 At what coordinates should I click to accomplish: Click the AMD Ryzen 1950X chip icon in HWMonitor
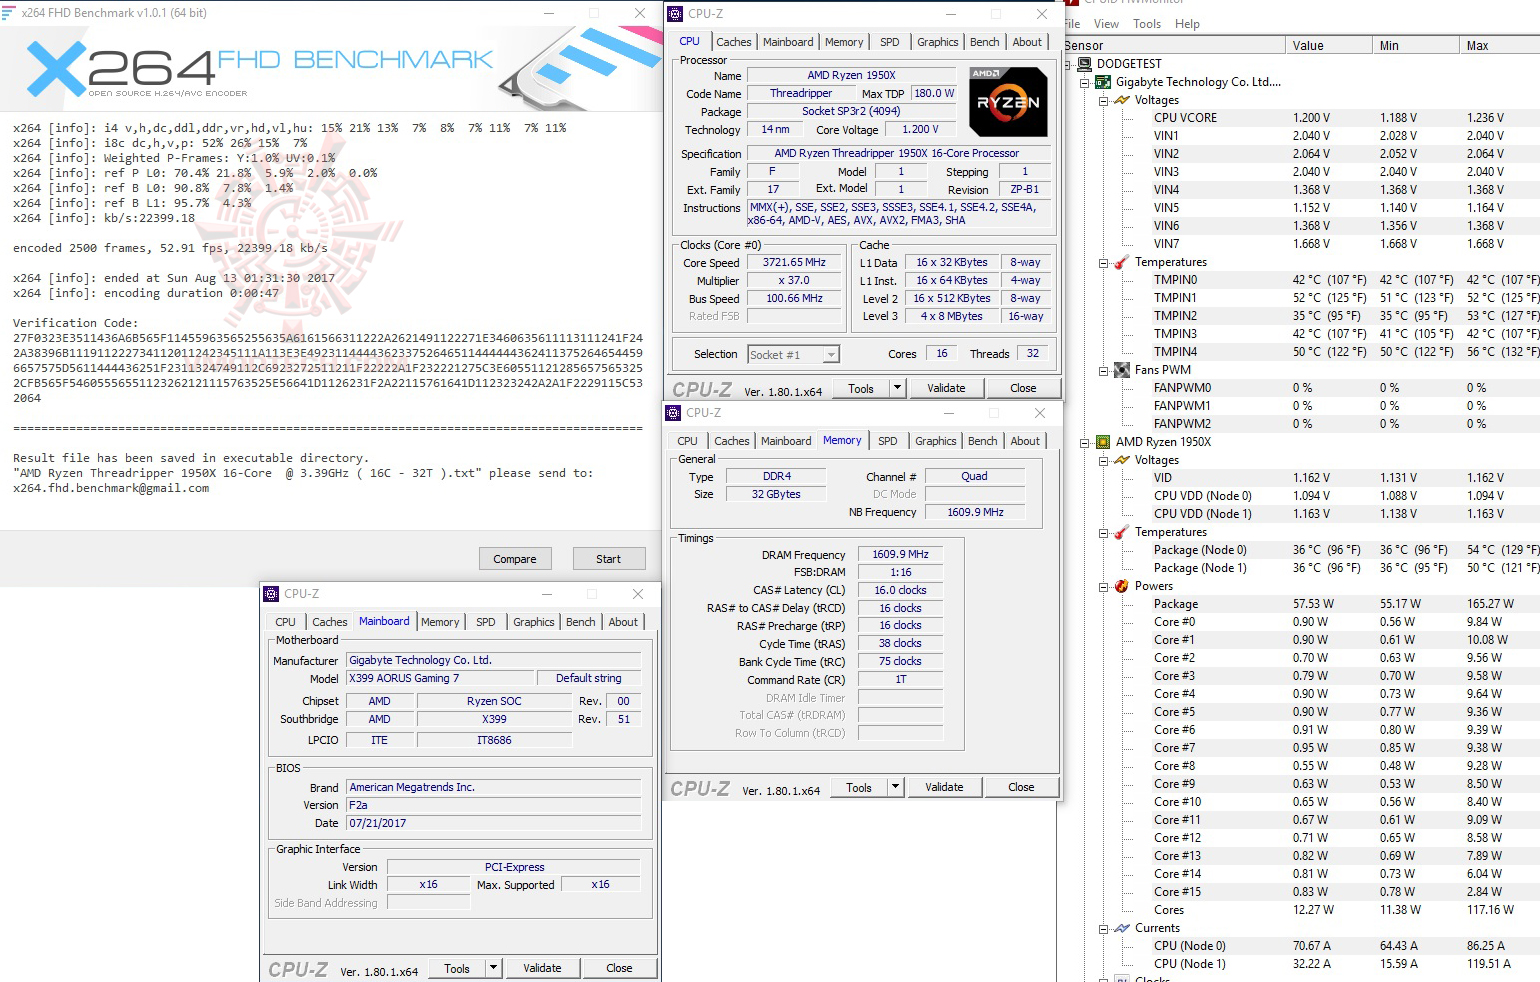pos(1103,441)
